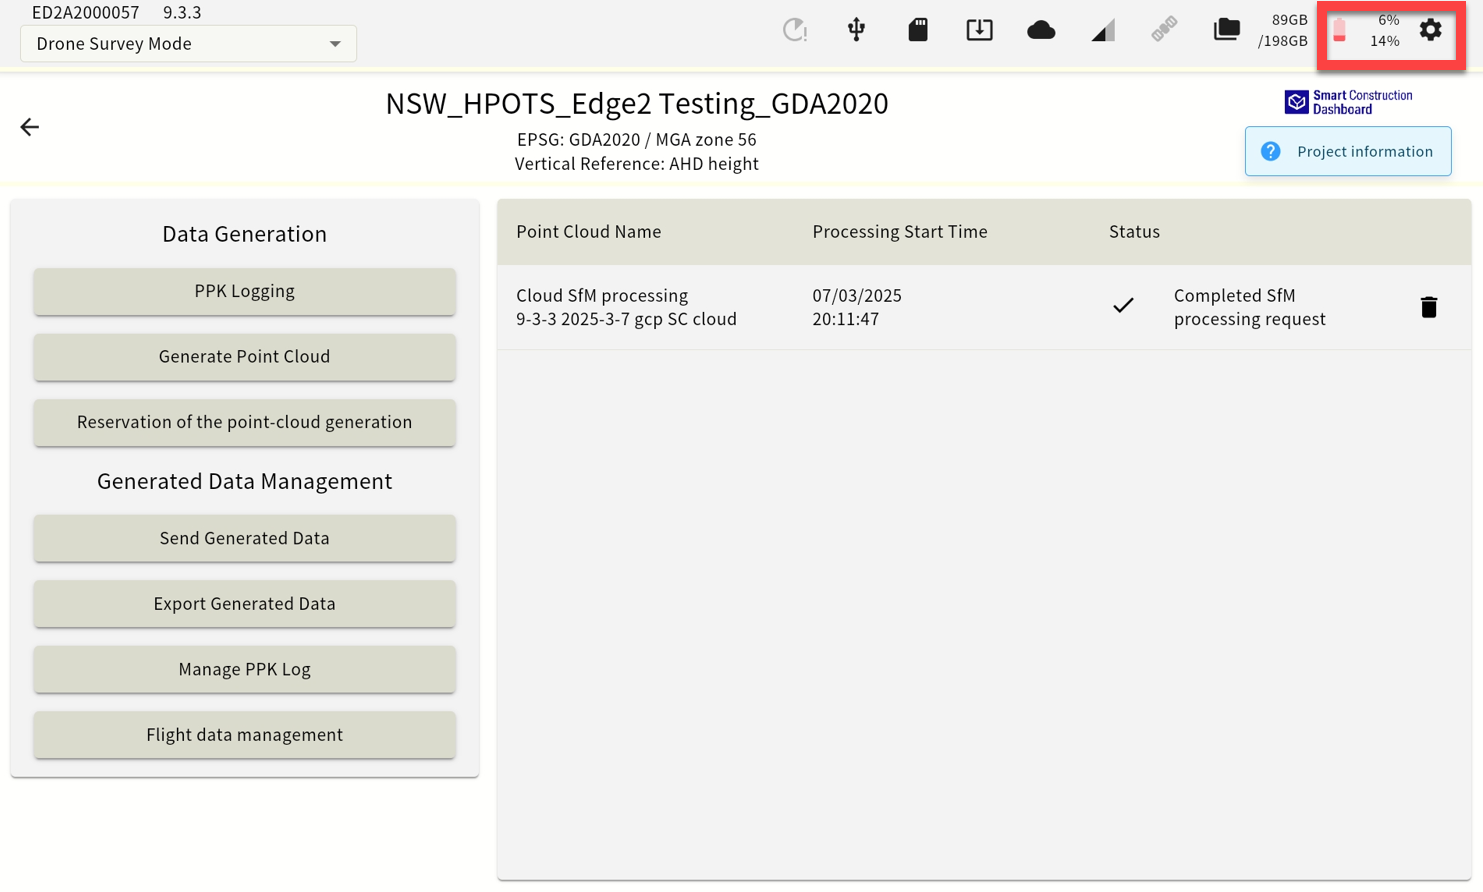Click the download-to-device icon
This screenshot has width=1483, height=892.
tap(979, 30)
